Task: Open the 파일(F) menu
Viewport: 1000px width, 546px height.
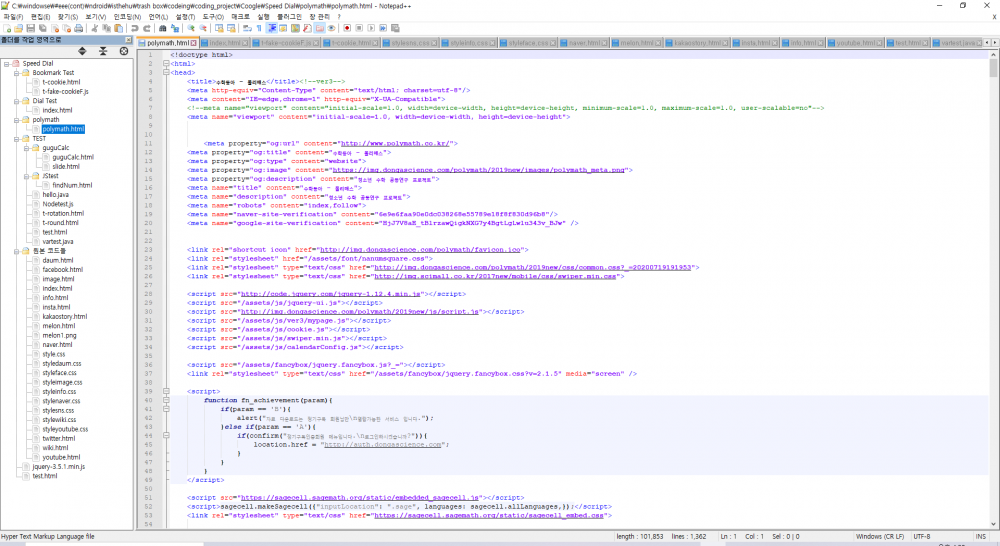Action: 13,17
